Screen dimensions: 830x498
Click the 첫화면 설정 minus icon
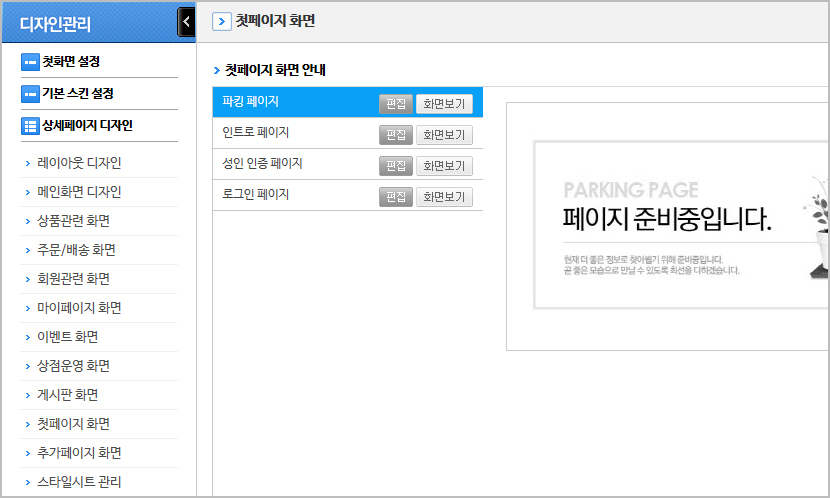coord(30,62)
